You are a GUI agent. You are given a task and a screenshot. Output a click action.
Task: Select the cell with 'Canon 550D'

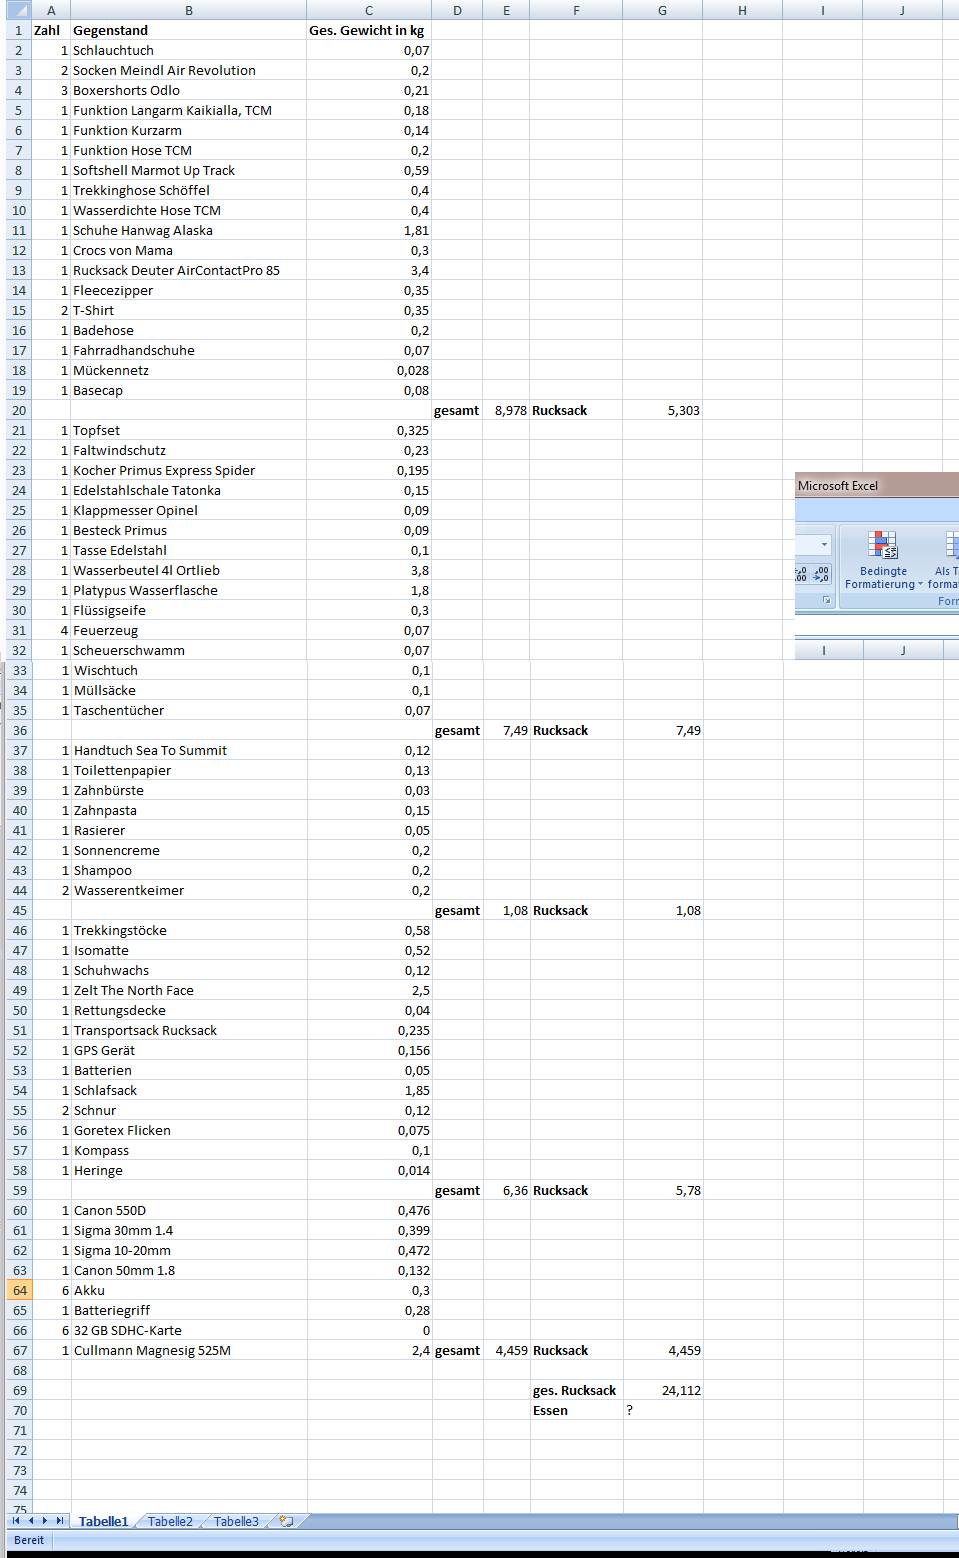click(x=188, y=1210)
